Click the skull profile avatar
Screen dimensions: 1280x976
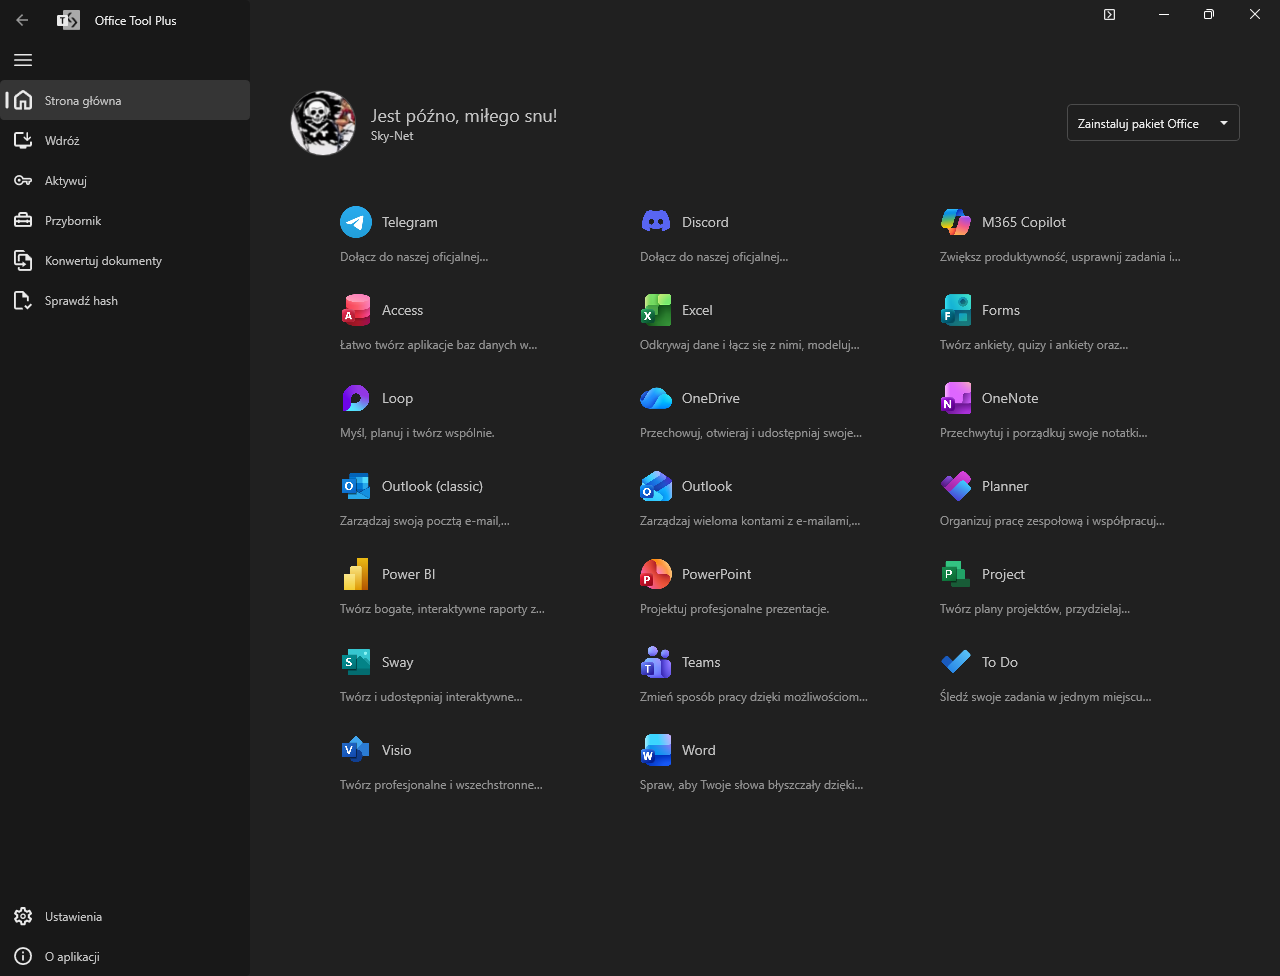[323, 123]
